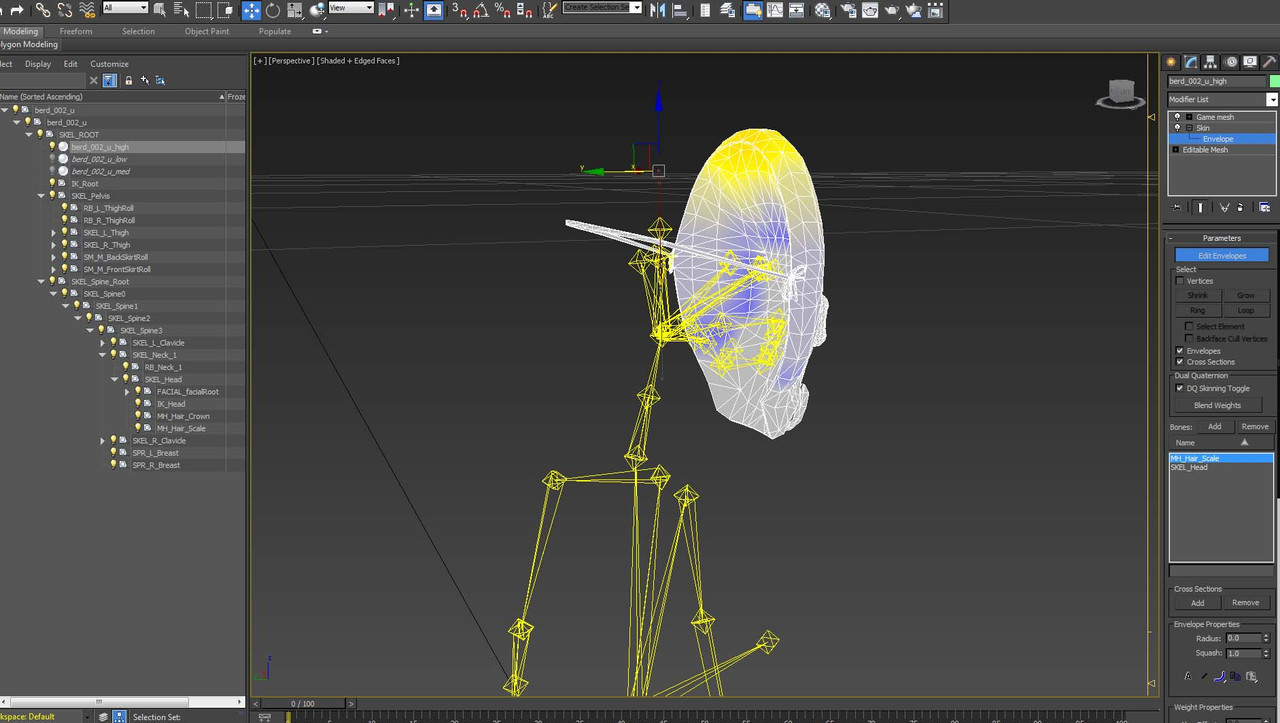Image resolution: width=1280 pixels, height=723 pixels.
Task: Toggle visibility of the Skin modifier
Action: [1177, 127]
